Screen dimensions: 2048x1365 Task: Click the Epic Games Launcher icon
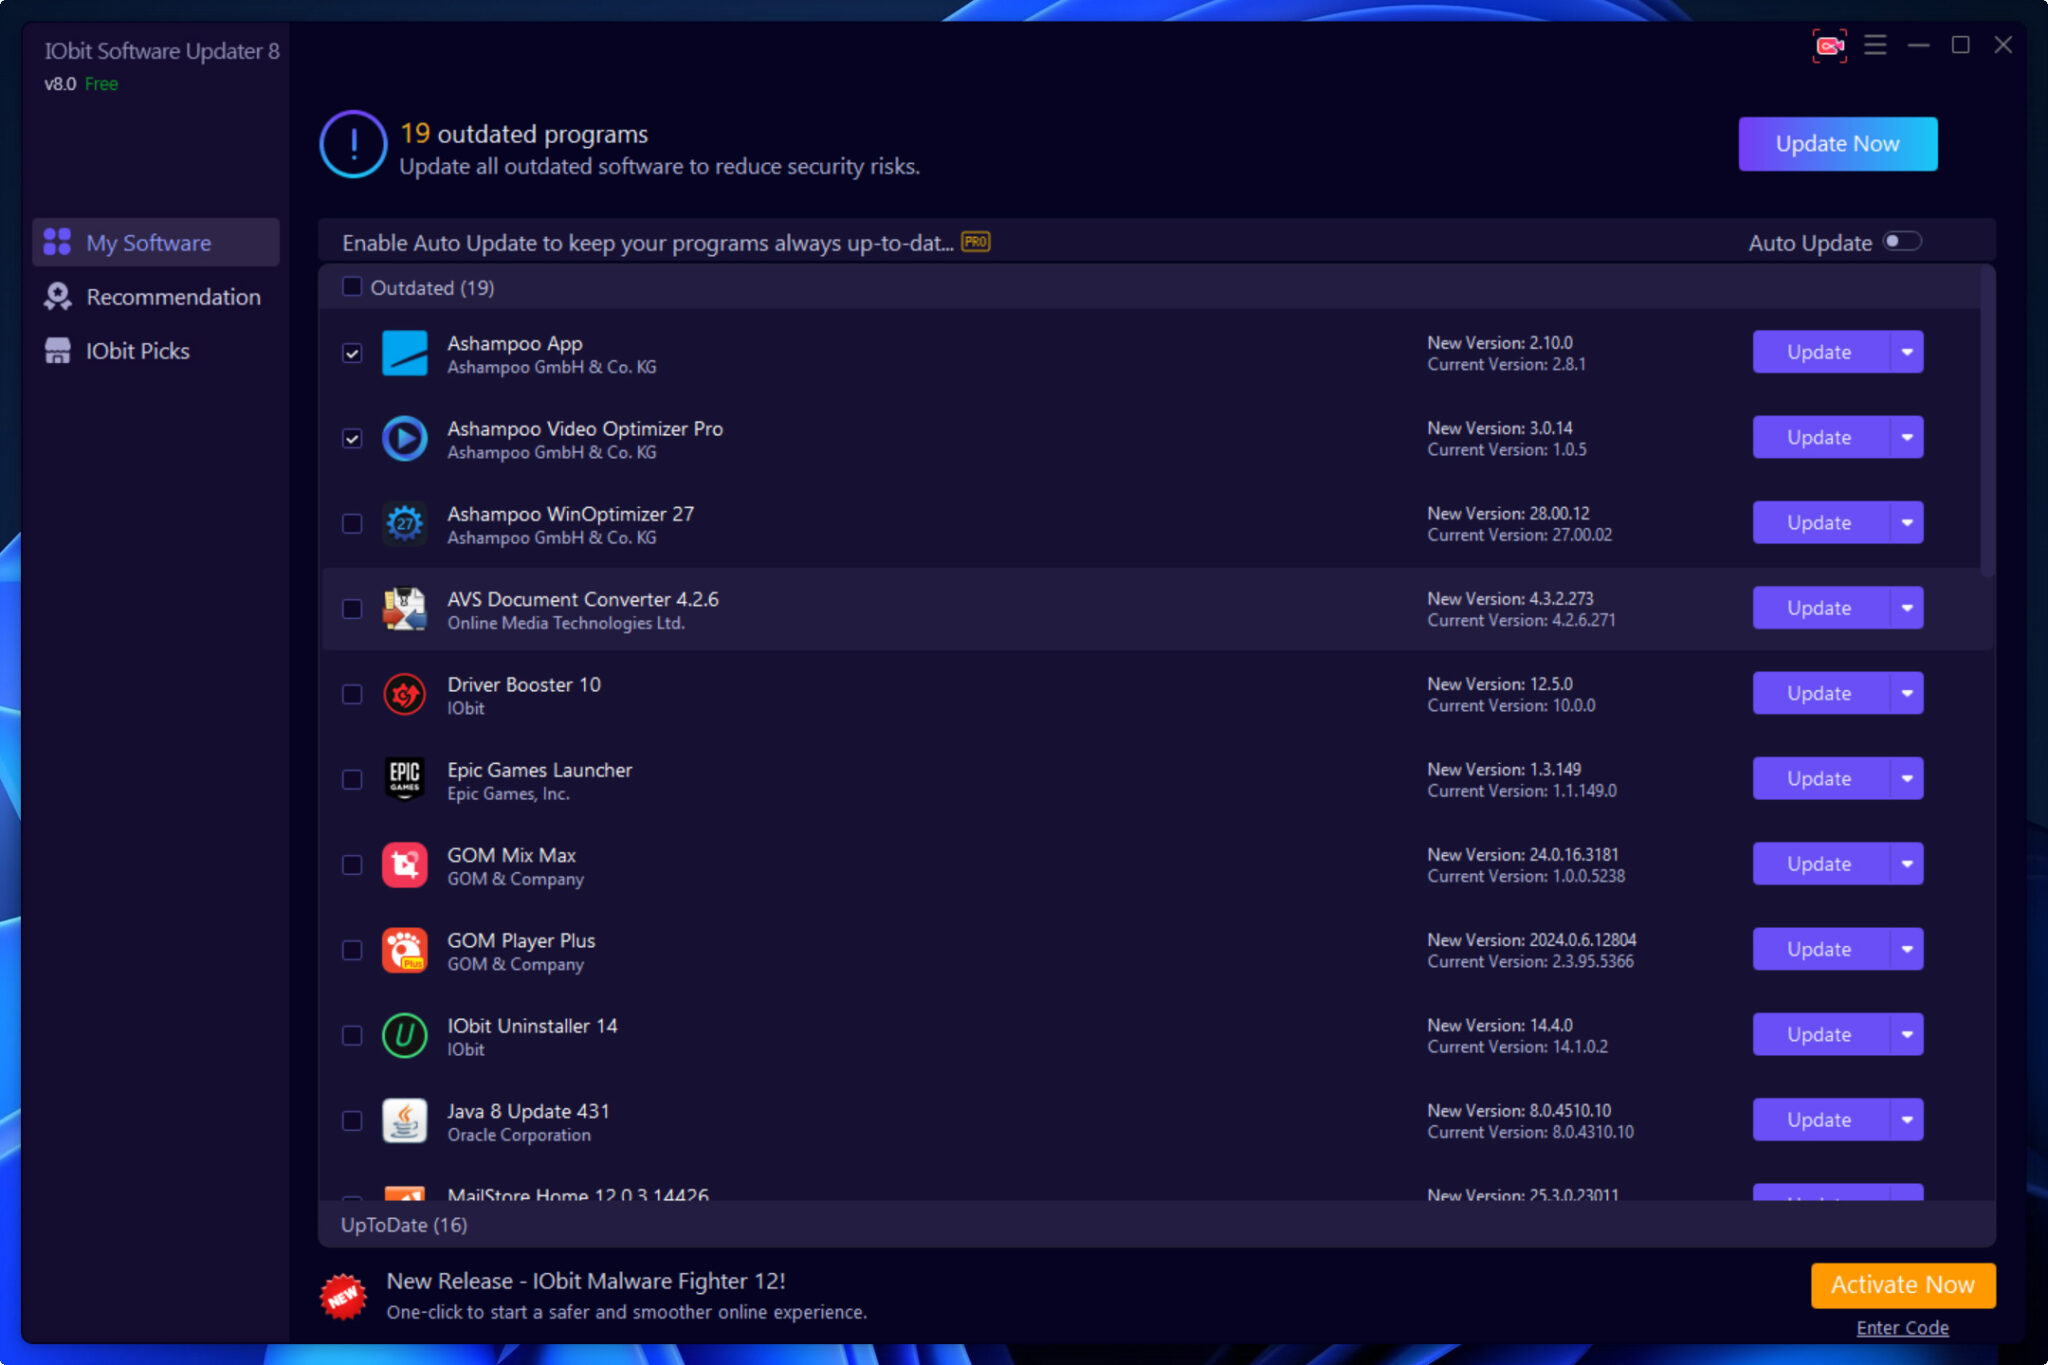point(404,780)
